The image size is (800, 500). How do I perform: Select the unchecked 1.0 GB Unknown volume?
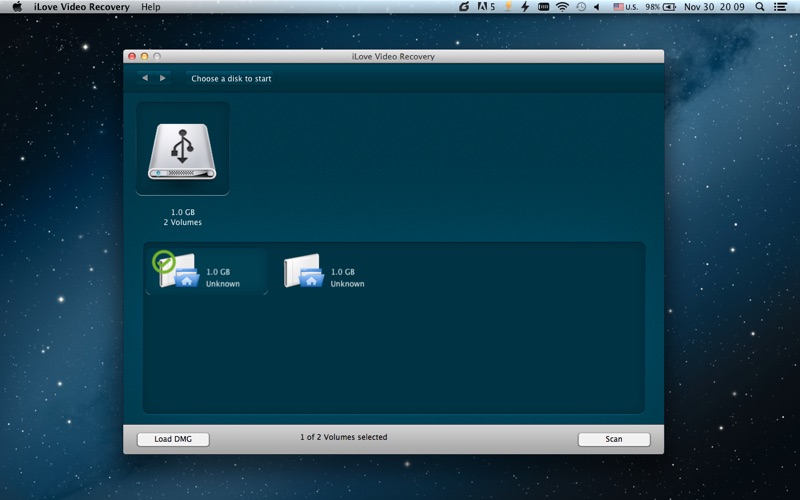[x=324, y=271]
